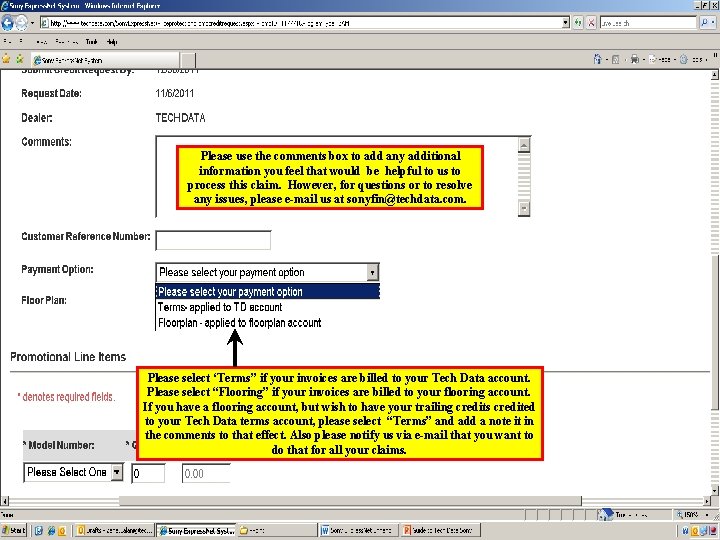
Task: Click the first quick launch icon beside Start
Action: [39, 531]
